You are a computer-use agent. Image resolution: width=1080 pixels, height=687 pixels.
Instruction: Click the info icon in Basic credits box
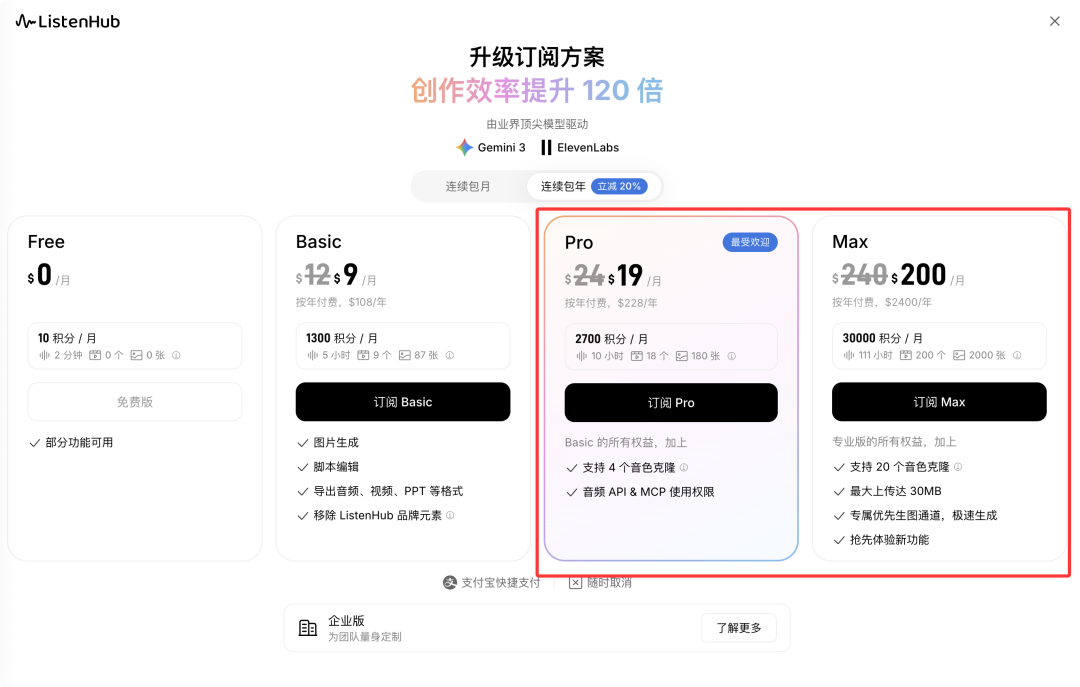coord(450,355)
